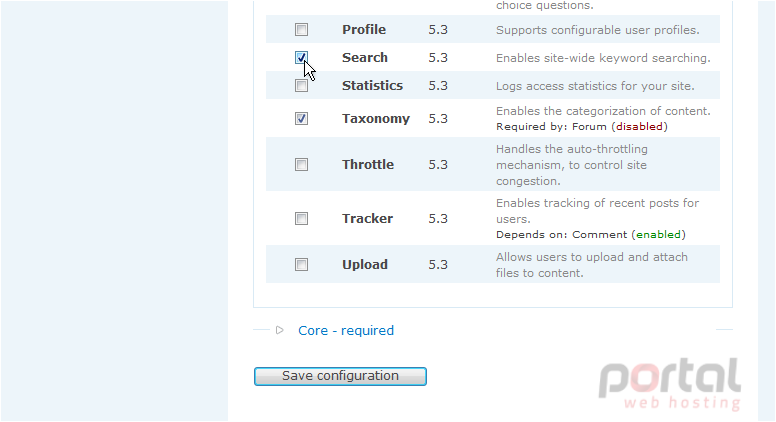776x422 pixels.
Task: Click the green 'enabled' status for Comment
Action: (x=659, y=235)
